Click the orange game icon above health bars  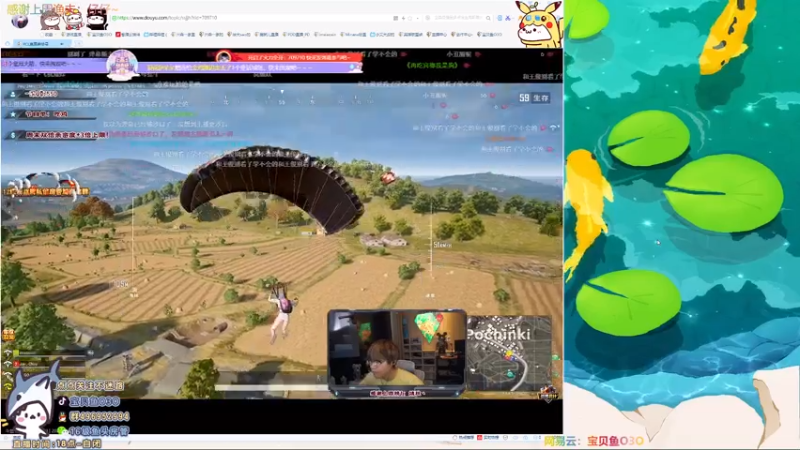coord(9,335)
